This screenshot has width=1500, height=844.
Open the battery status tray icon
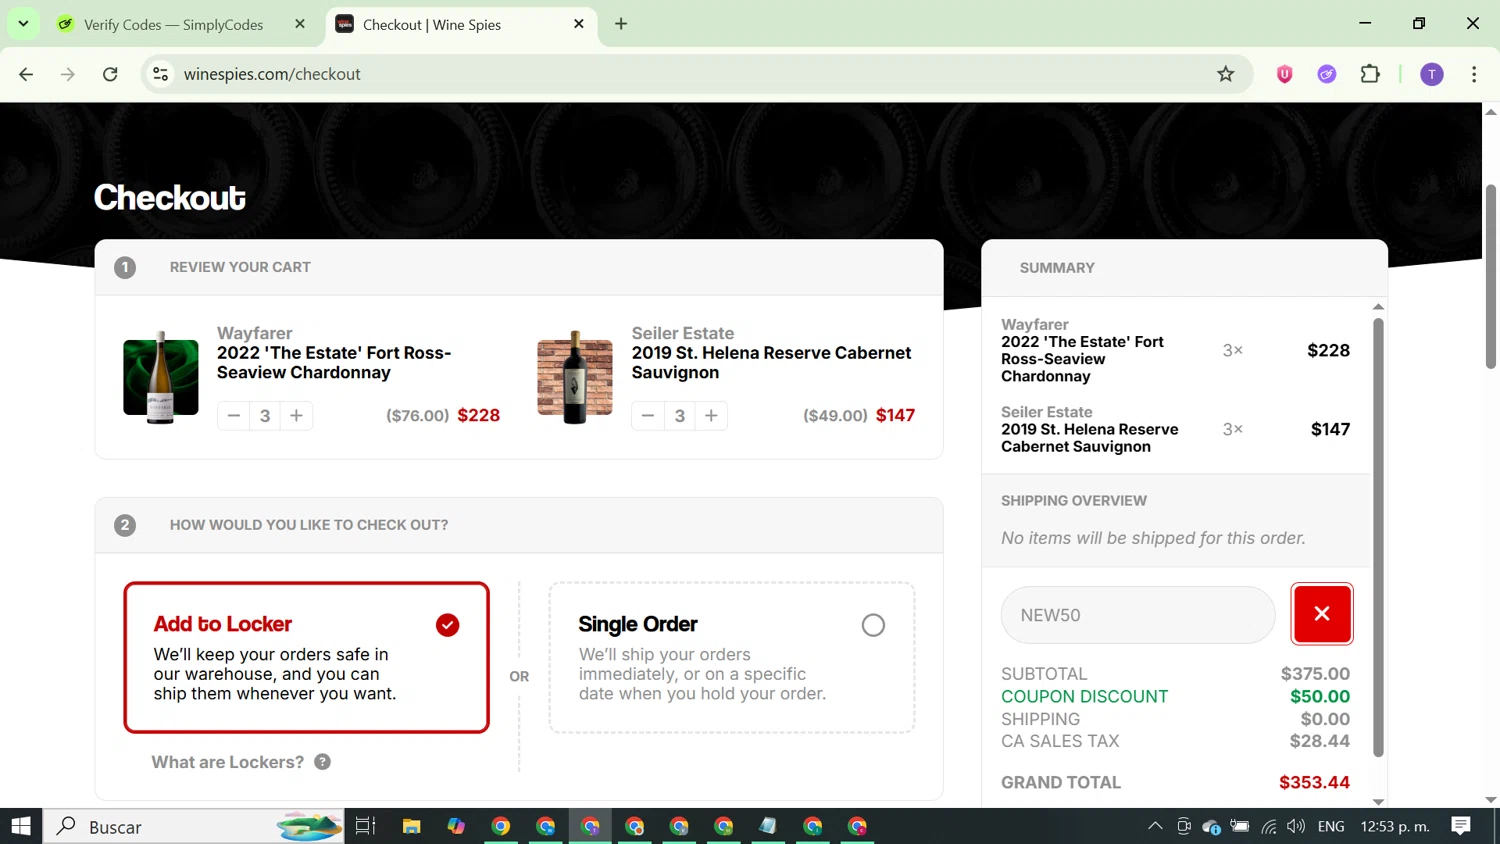coord(1240,826)
